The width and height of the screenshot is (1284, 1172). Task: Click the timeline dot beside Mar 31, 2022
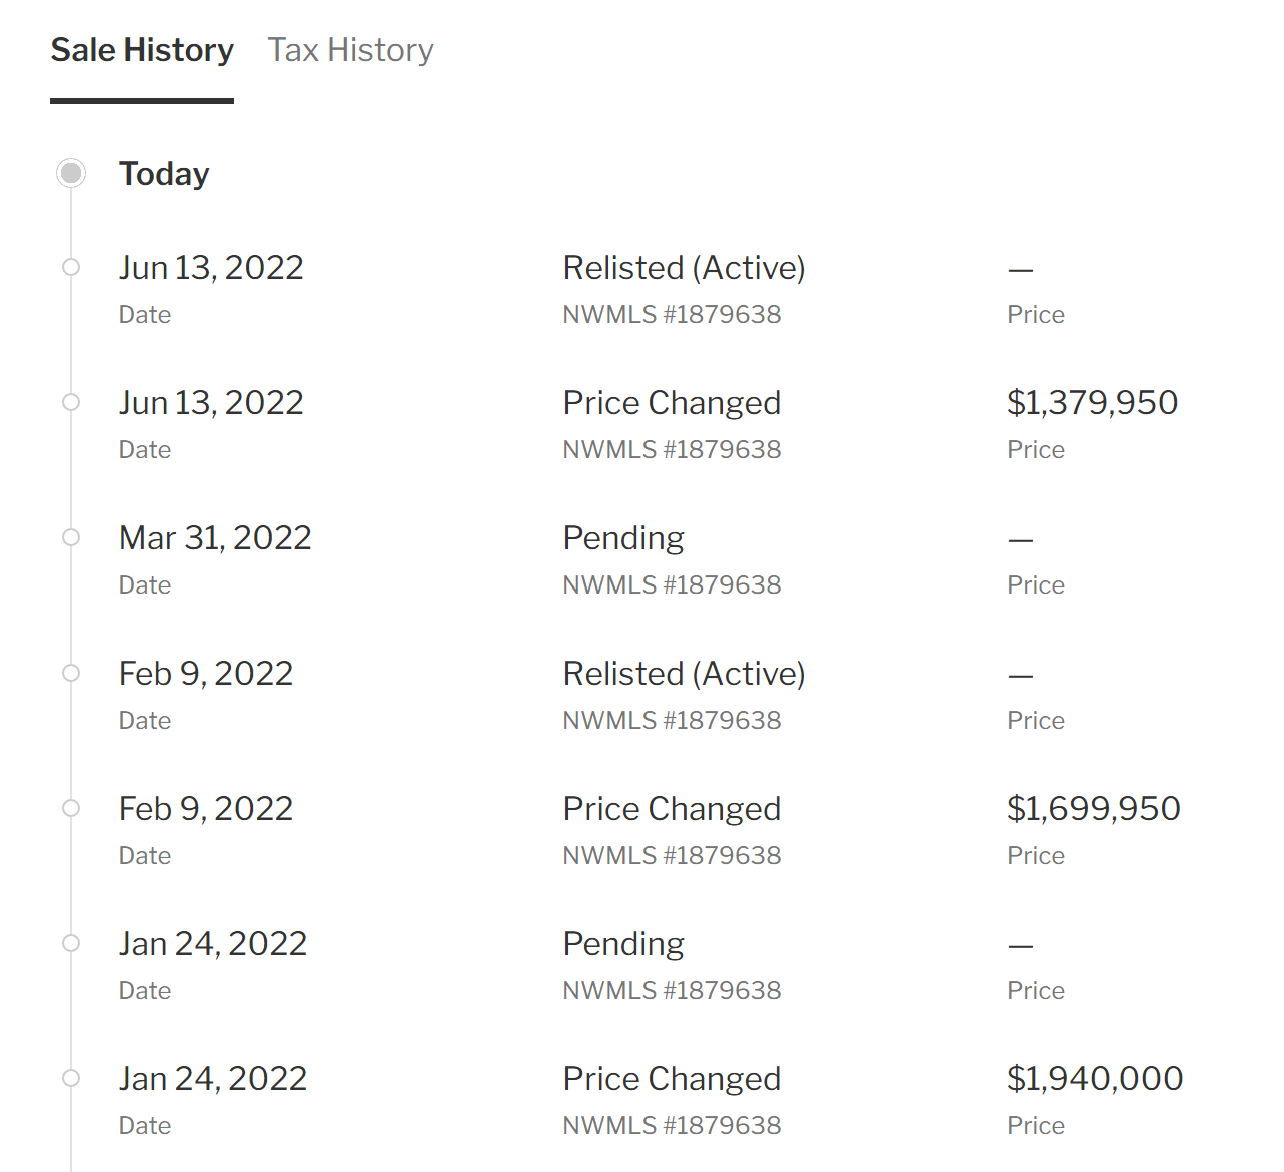pos(71,537)
